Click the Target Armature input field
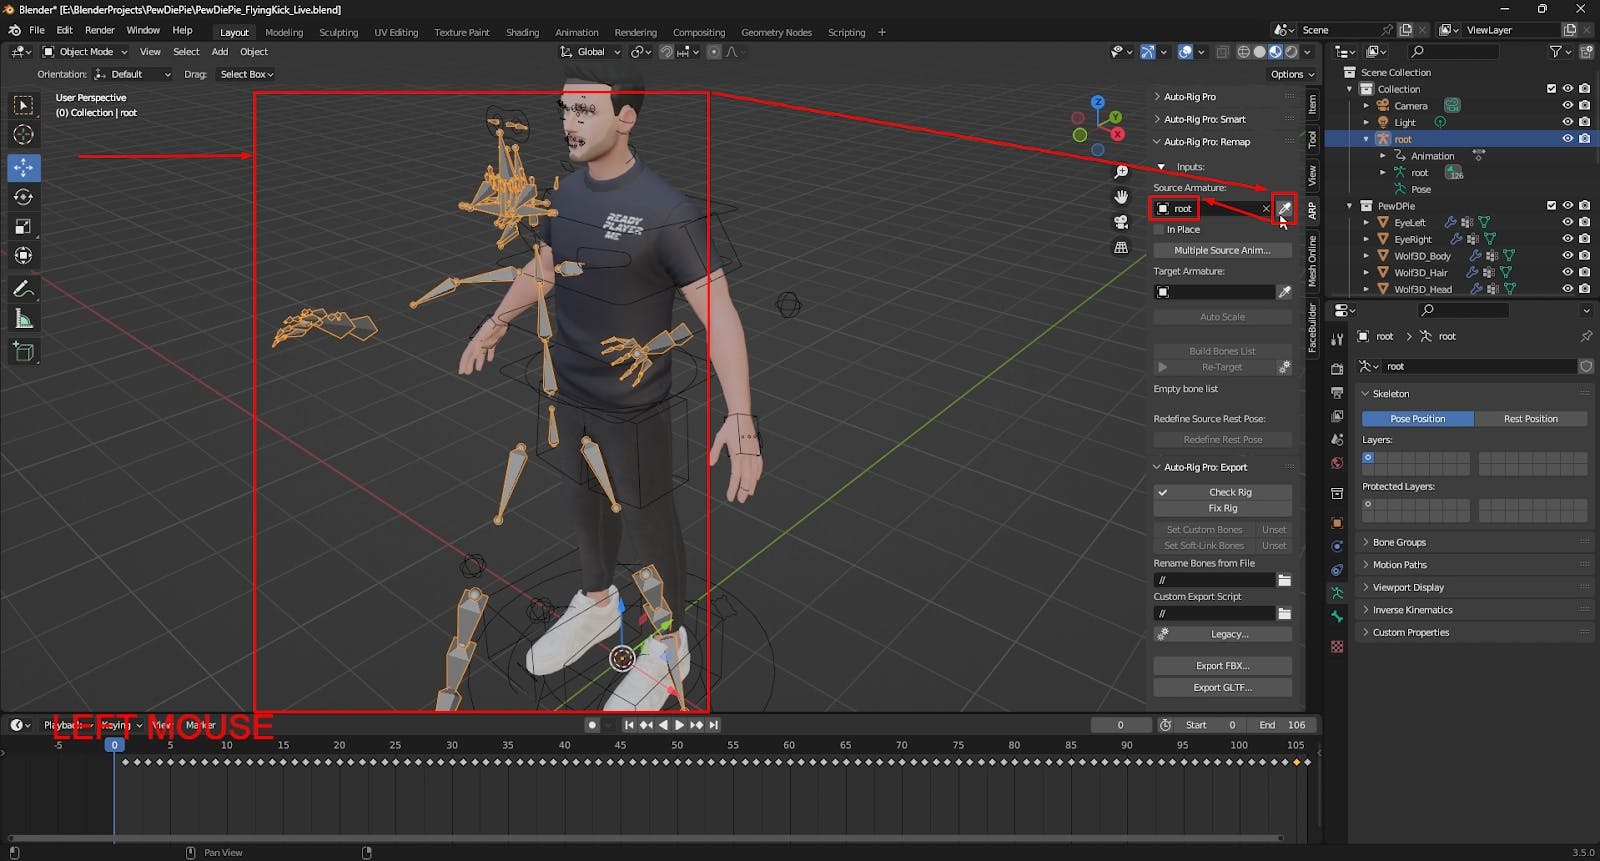Viewport: 1600px width, 861px height. pyautogui.click(x=1214, y=292)
